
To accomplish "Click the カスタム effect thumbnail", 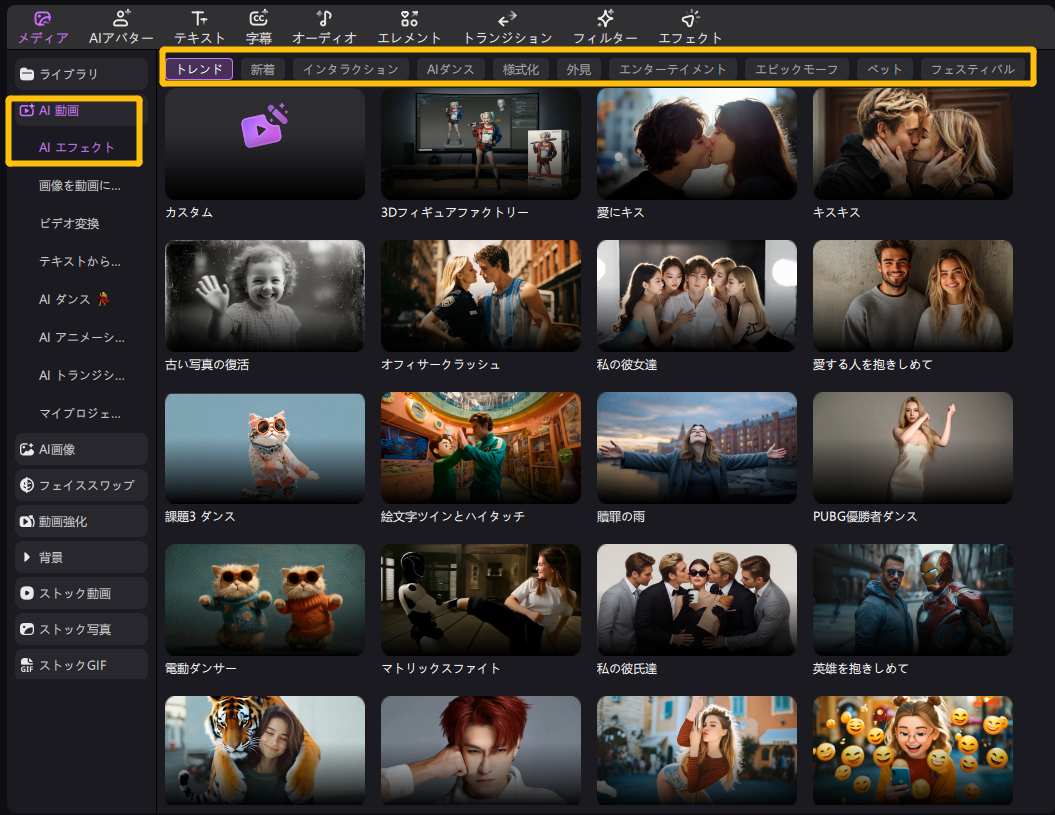I will coord(265,143).
